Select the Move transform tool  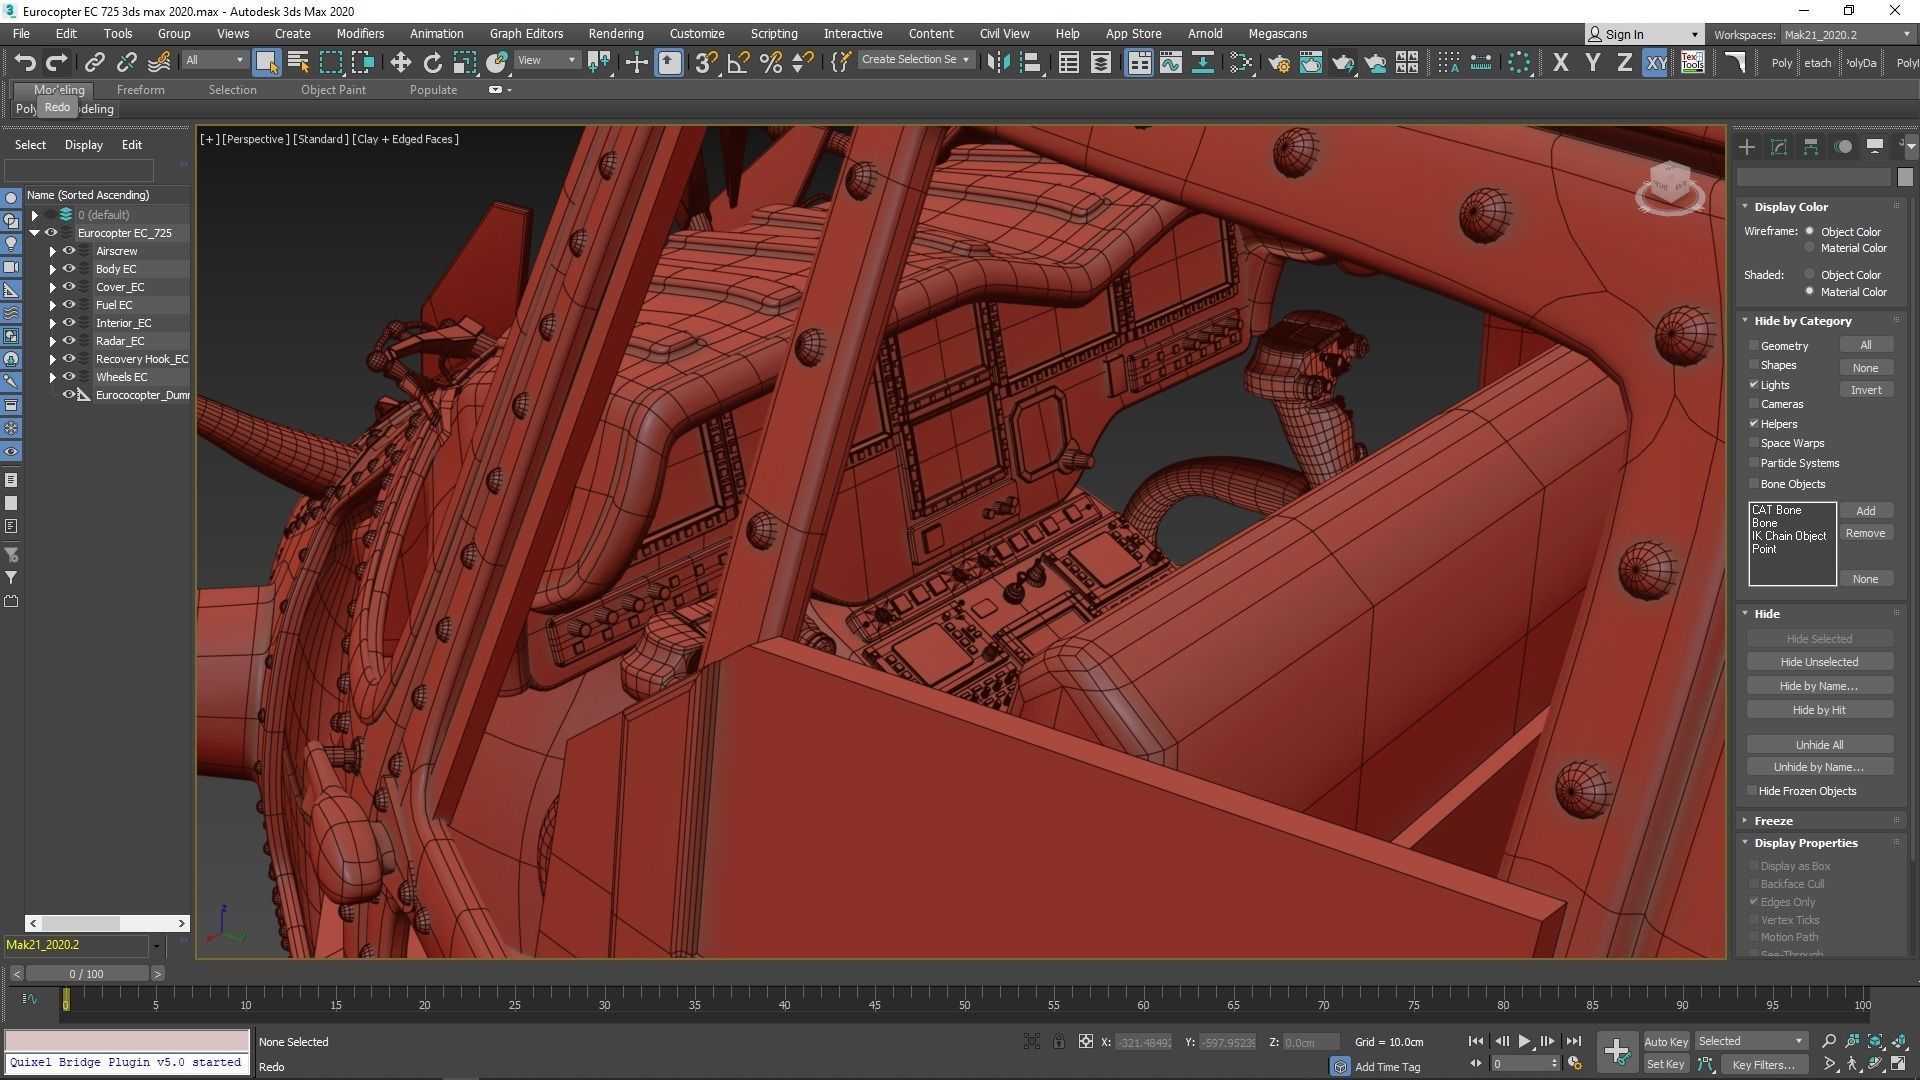(400, 63)
